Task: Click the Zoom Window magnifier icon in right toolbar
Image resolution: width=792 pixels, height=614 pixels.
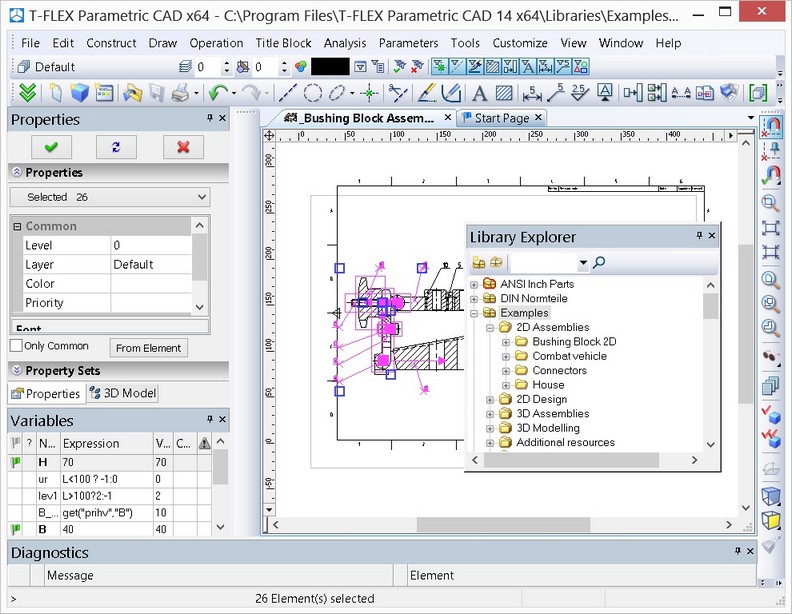Action: 770,203
